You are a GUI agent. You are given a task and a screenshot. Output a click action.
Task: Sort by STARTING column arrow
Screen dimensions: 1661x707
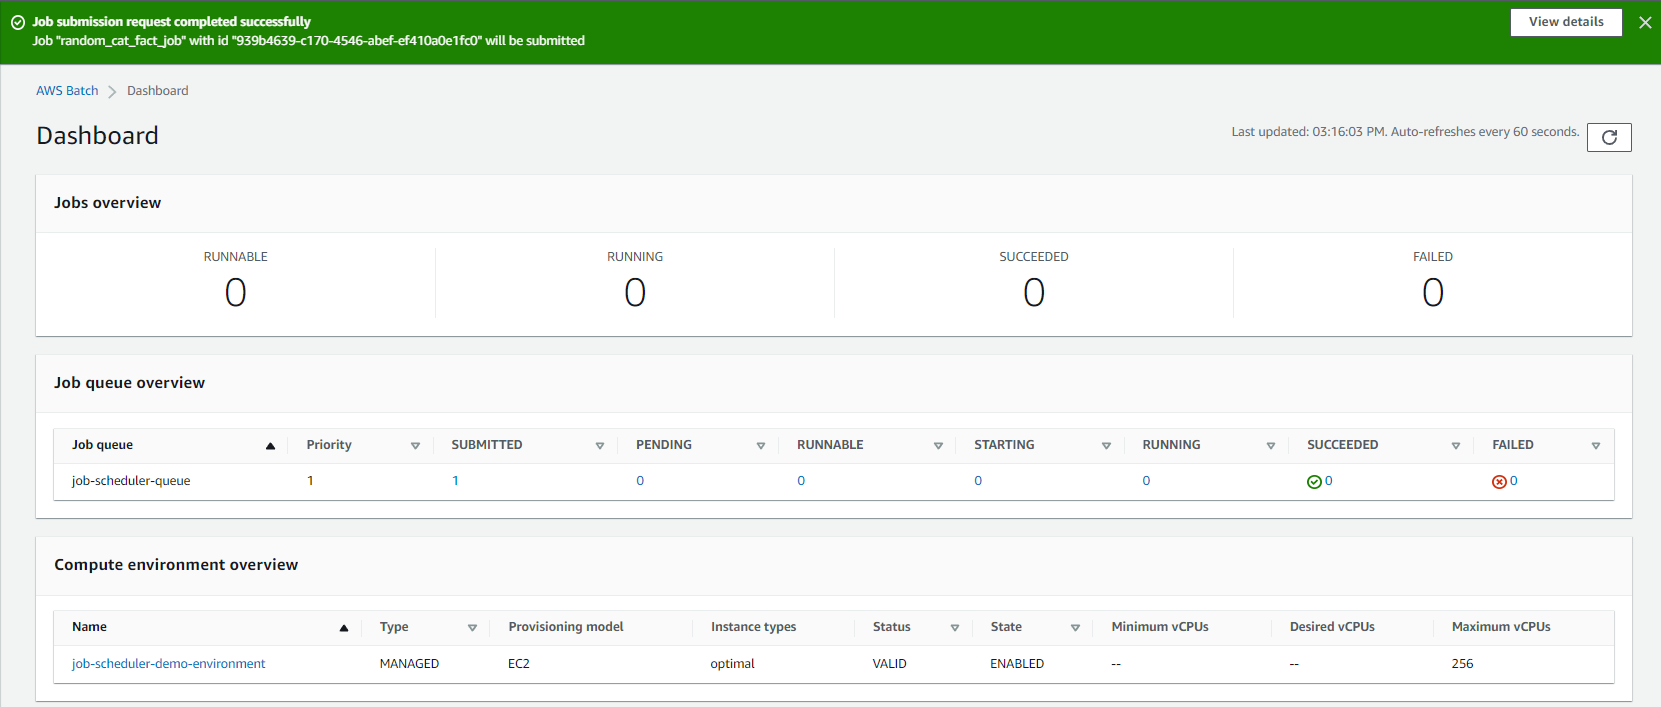click(1106, 446)
